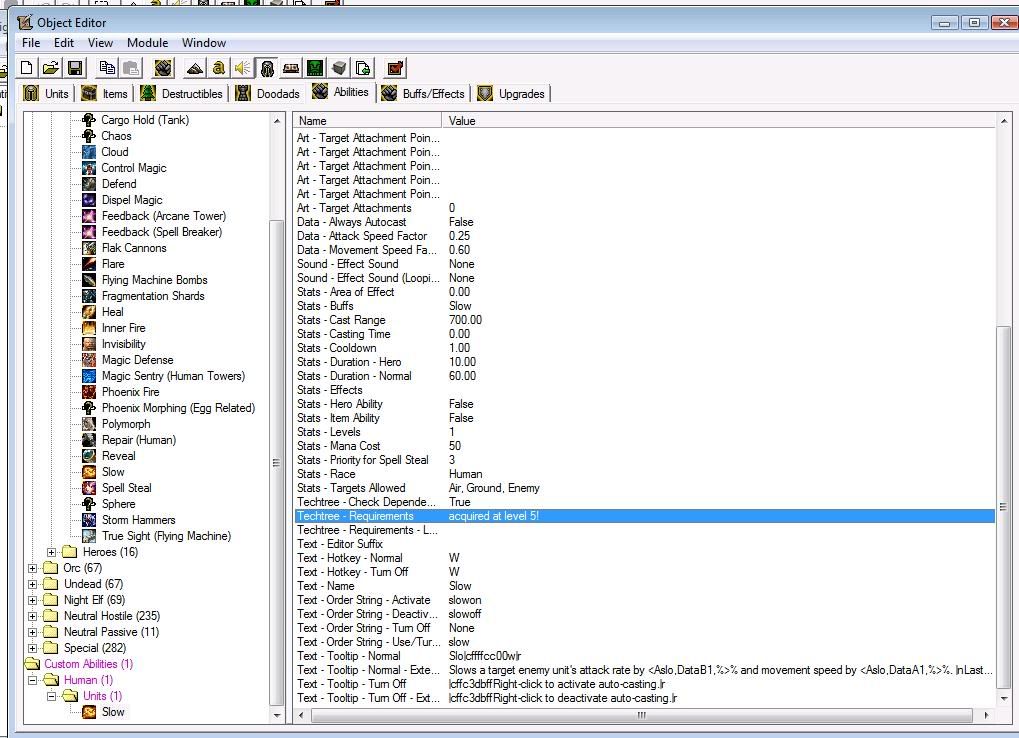Select the Stats - Duration - Hero row
The image size is (1019, 738).
[645, 363]
